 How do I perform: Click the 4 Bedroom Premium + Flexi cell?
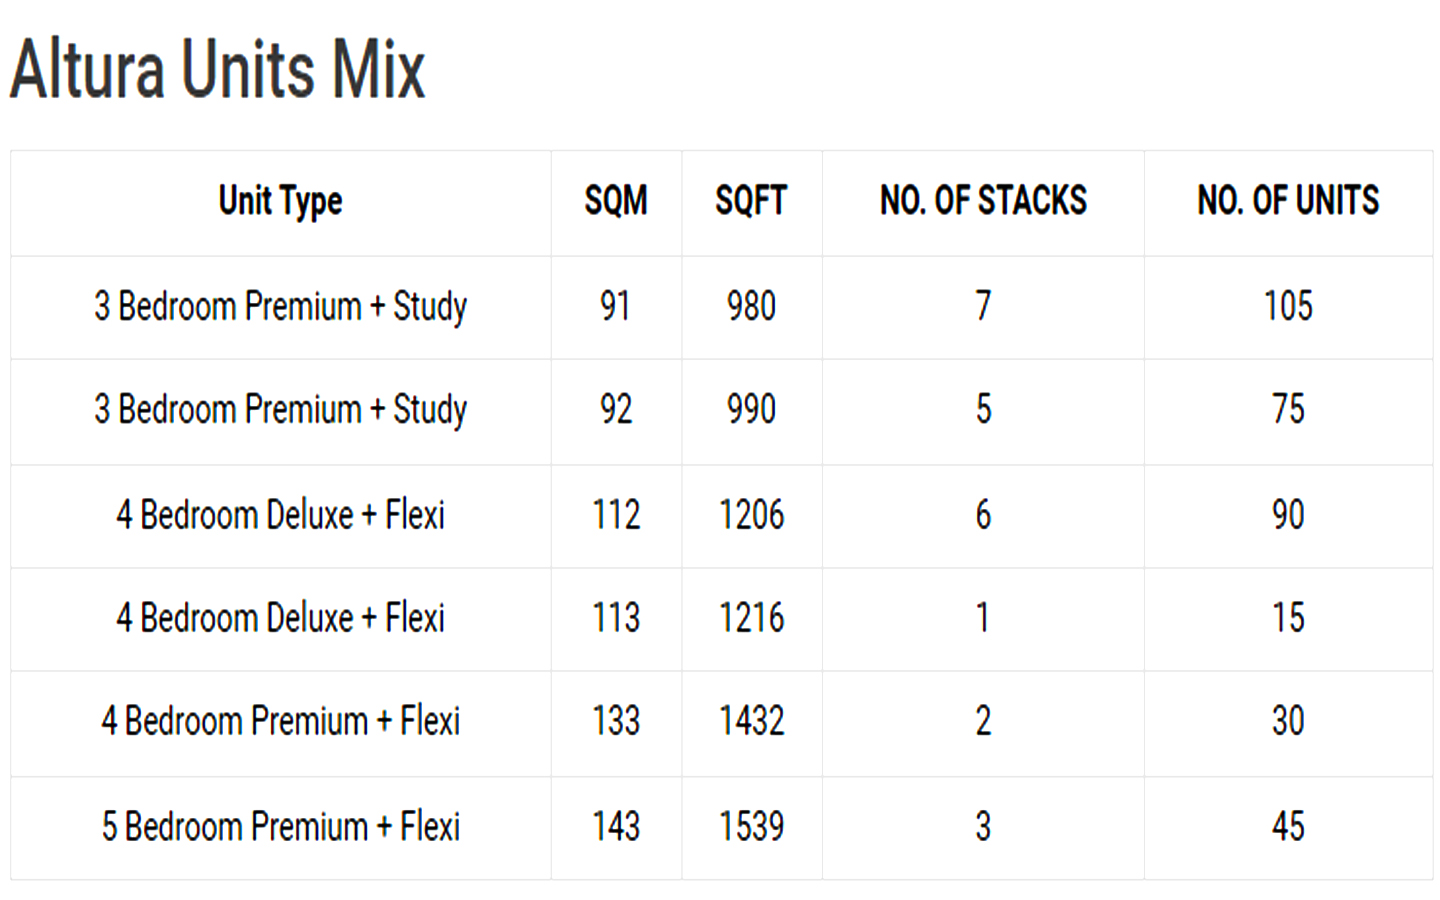pyautogui.click(x=280, y=721)
